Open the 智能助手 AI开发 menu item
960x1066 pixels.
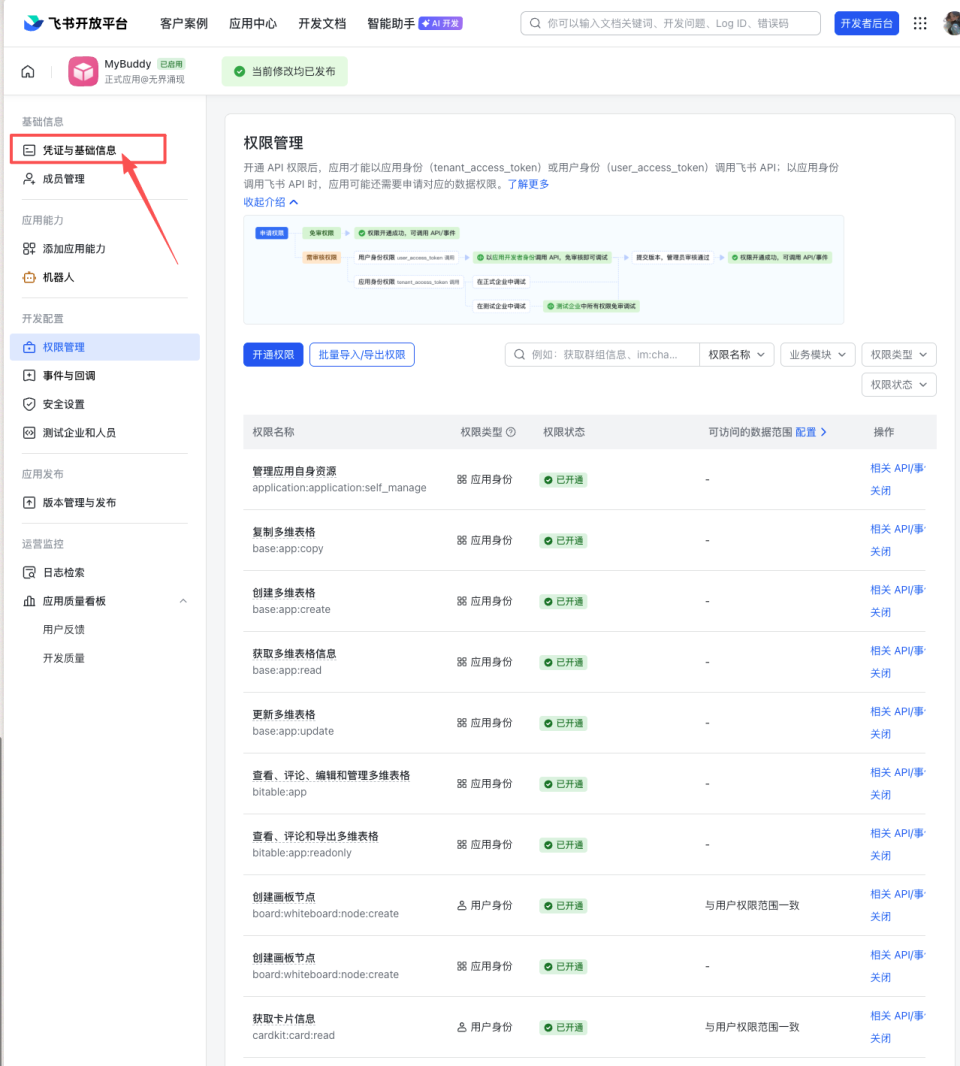click(x=395, y=22)
